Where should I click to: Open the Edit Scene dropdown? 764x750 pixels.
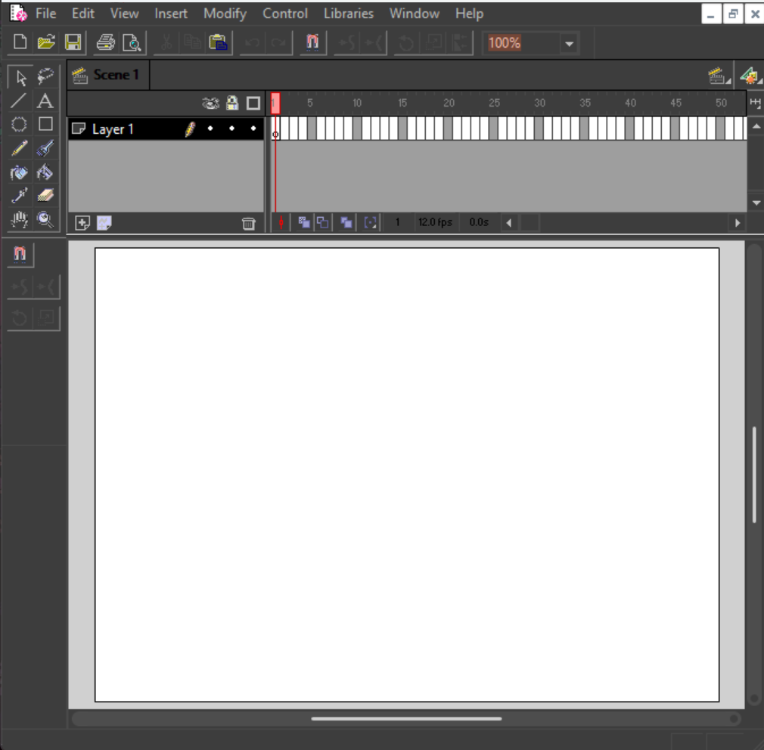pyautogui.click(x=716, y=76)
